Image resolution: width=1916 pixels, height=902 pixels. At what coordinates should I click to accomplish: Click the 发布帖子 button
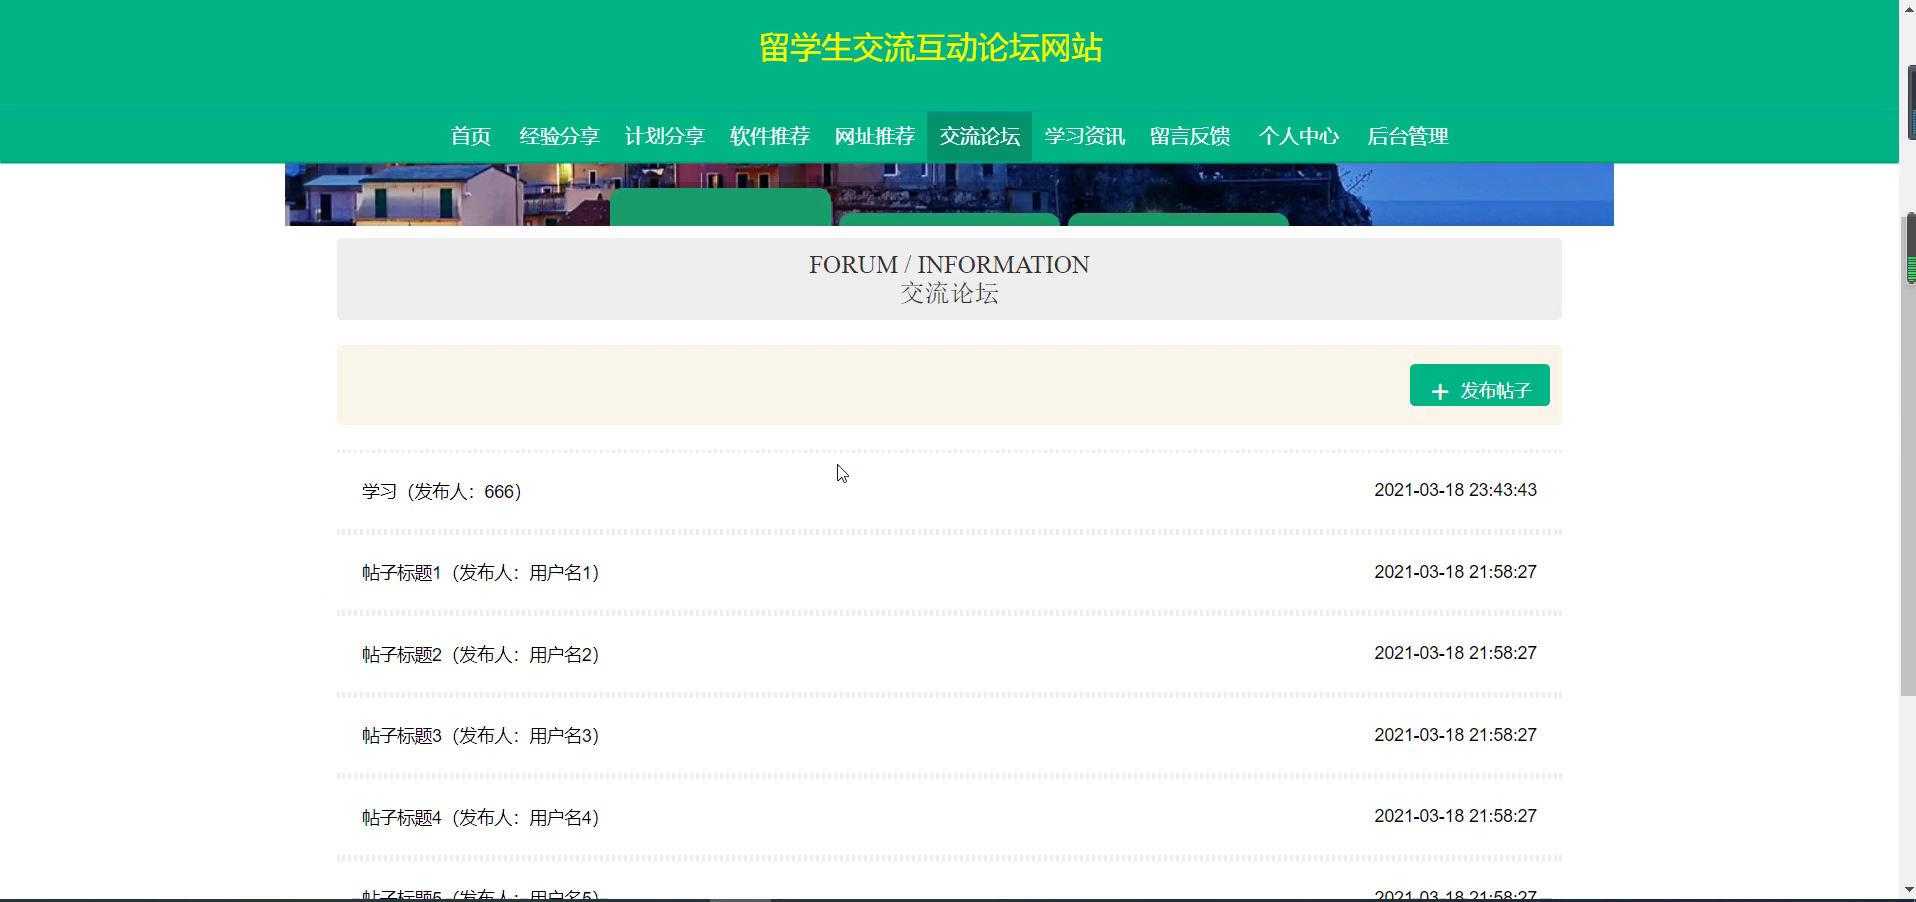tap(1479, 386)
